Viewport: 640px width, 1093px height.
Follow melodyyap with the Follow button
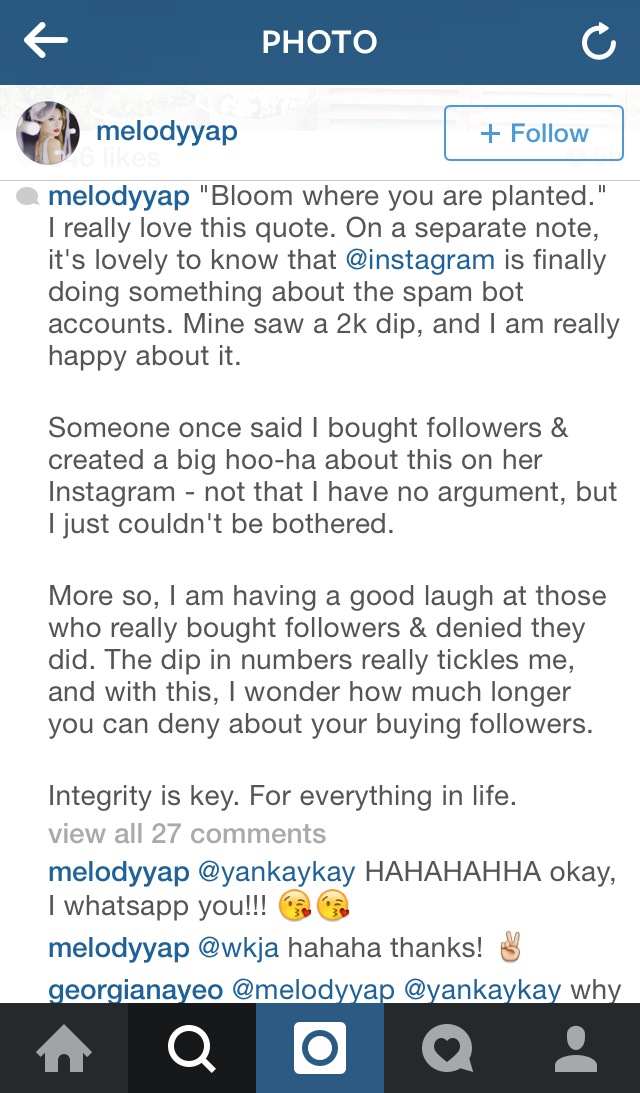pyautogui.click(x=534, y=133)
